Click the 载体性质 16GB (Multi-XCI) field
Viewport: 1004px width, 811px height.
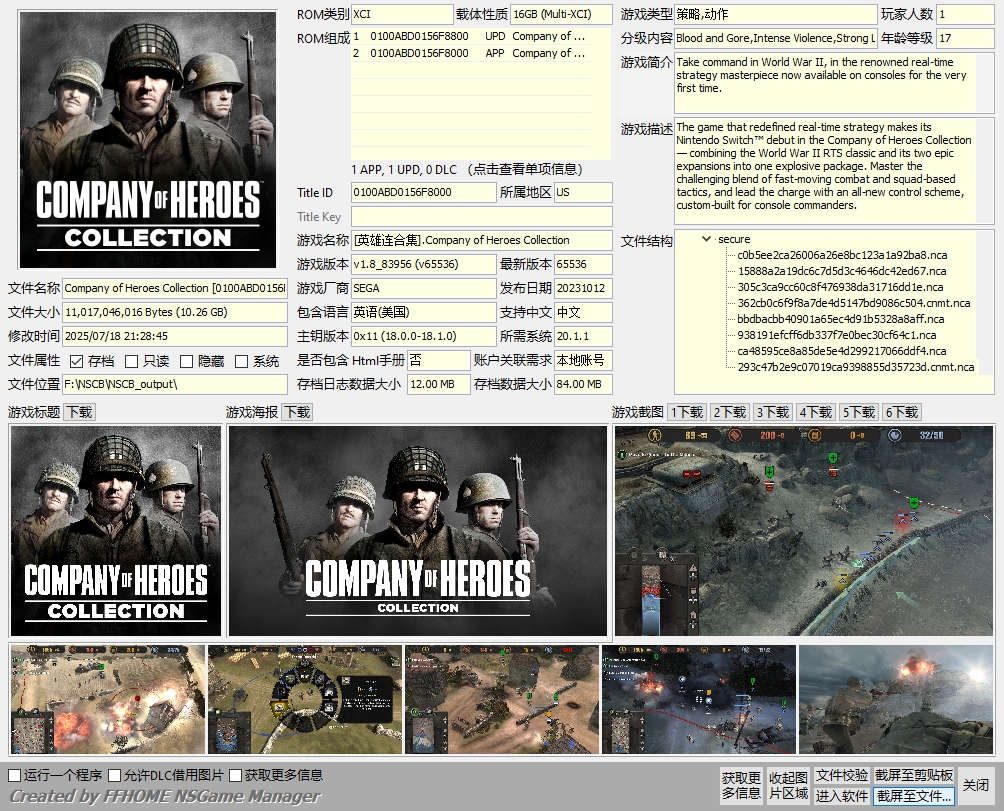pos(561,14)
